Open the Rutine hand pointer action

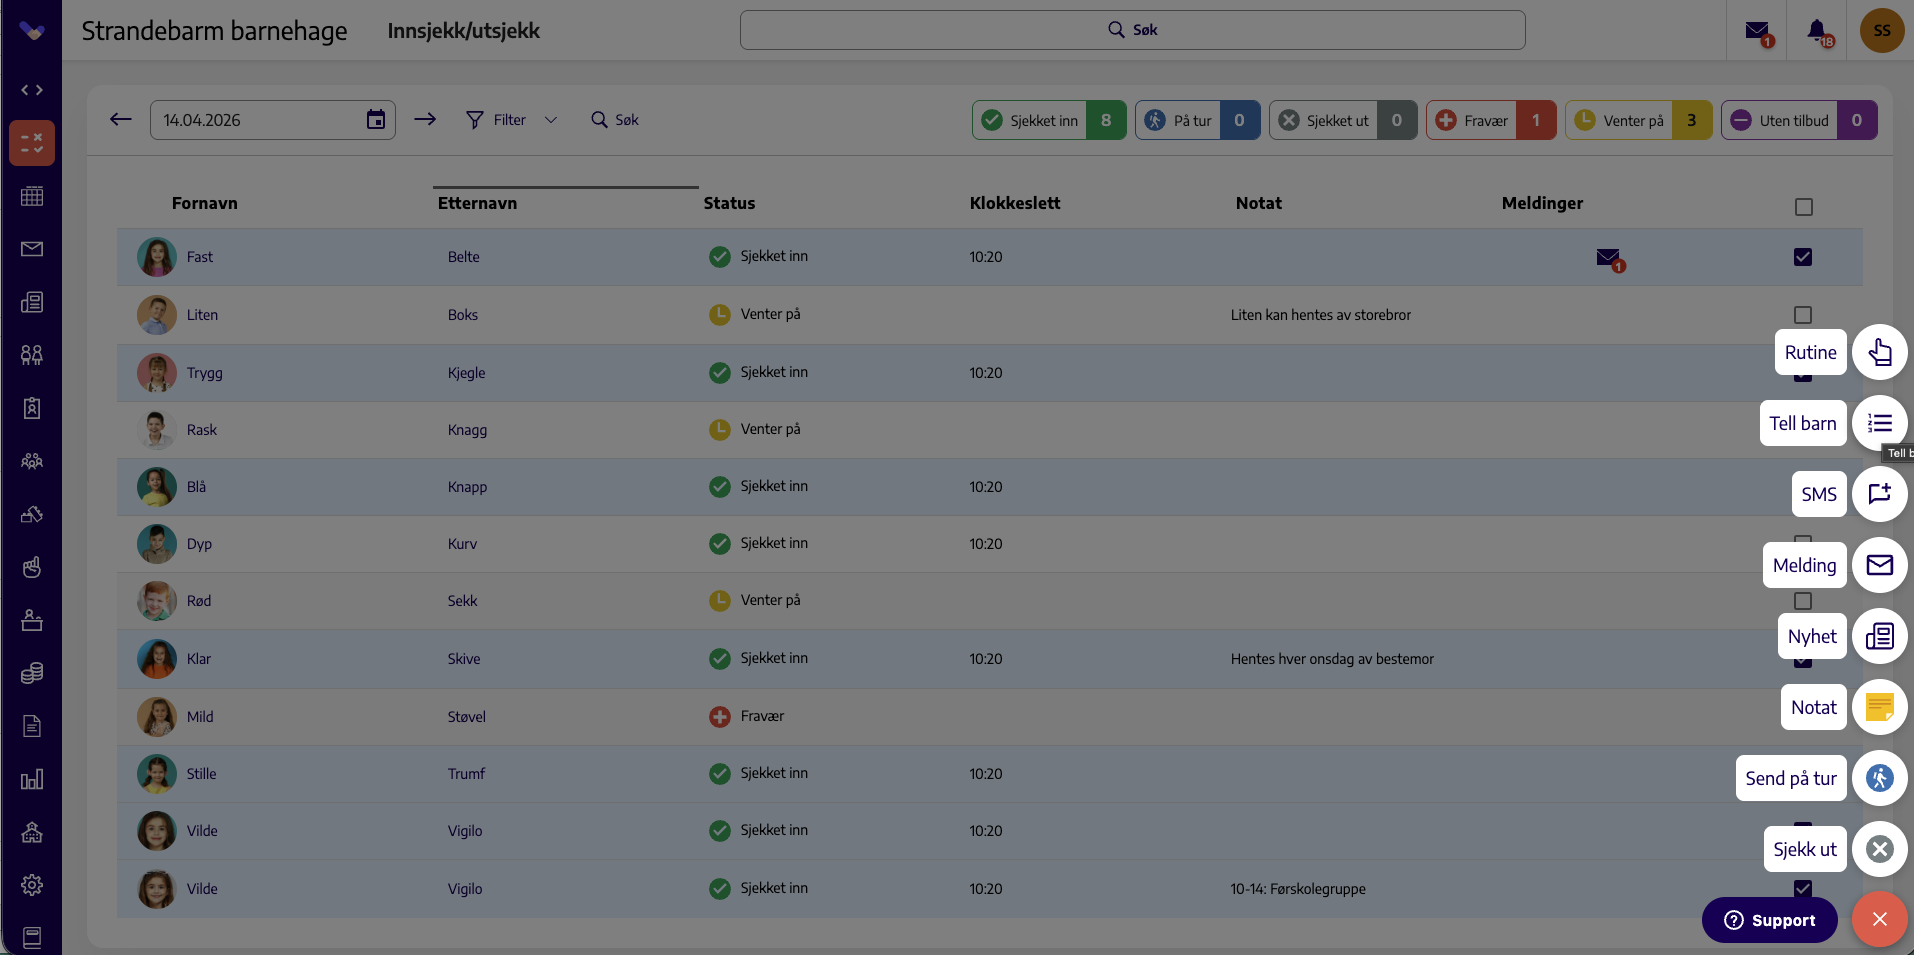[1879, 352]
